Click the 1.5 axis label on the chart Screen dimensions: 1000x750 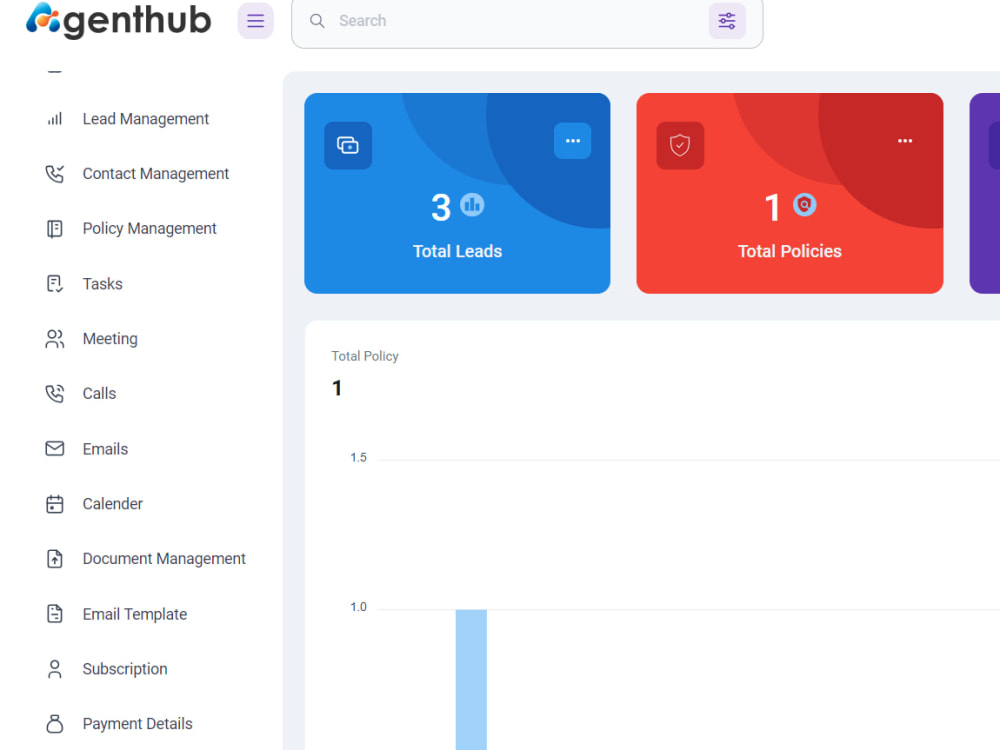coord(358,457)
